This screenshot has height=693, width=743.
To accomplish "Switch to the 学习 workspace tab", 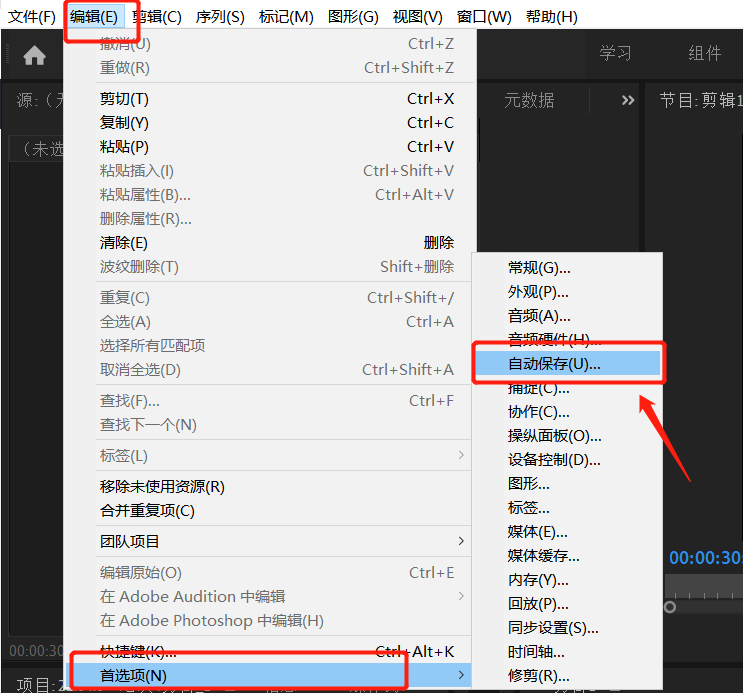I will coord(615,53).
